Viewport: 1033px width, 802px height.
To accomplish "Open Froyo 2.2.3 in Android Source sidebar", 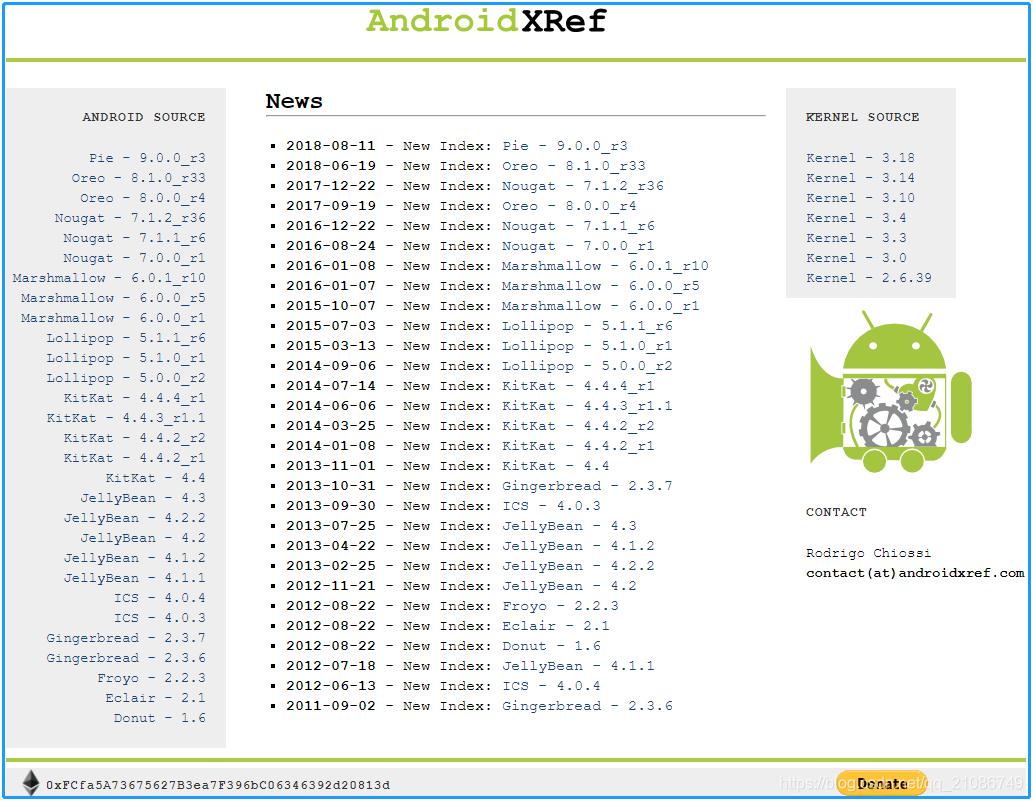I will pyautogui.click(x=152, y=677).
